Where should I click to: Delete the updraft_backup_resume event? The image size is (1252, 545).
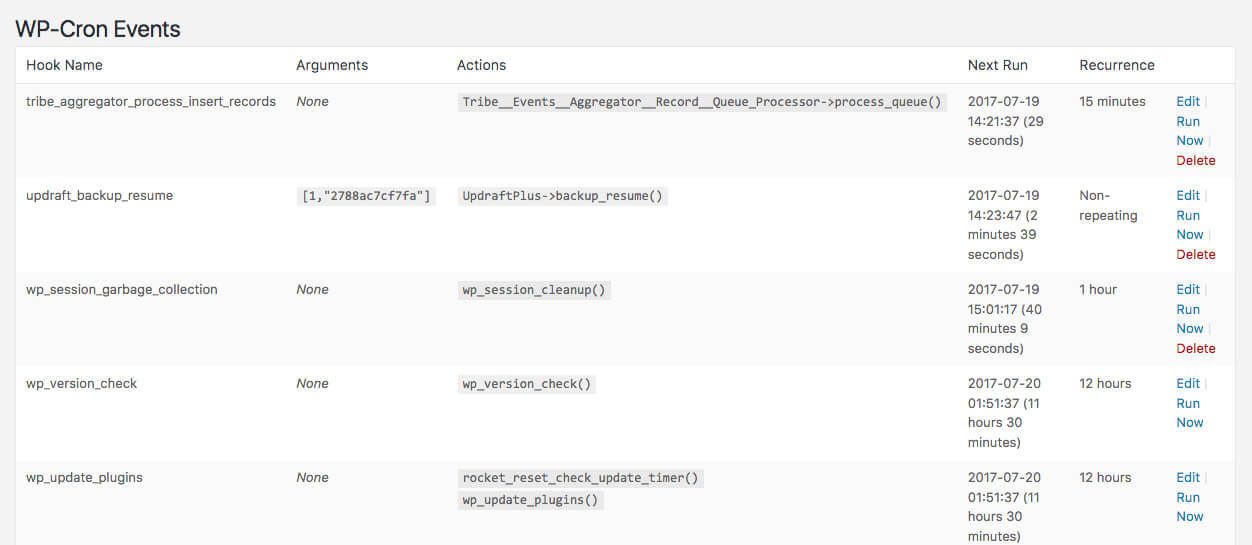click(x=1195, y=254)
